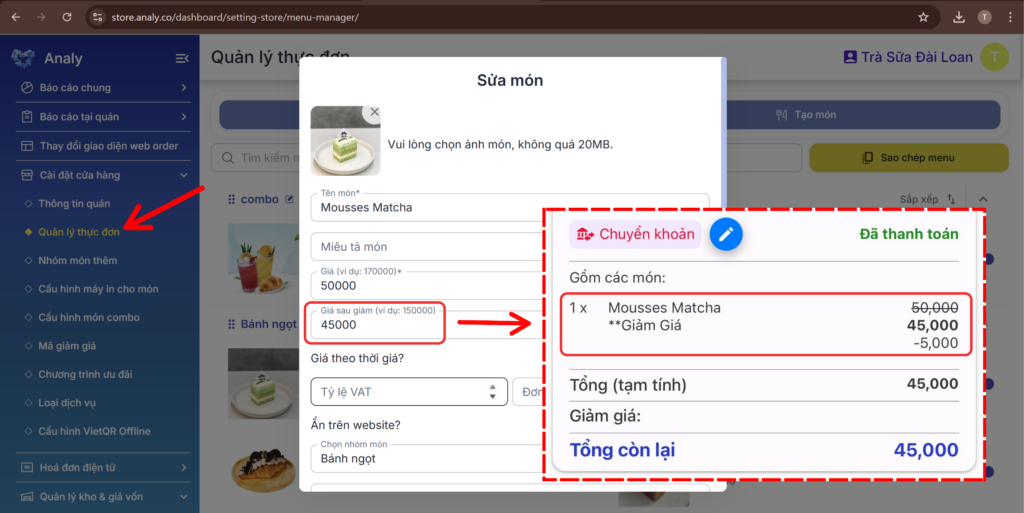The width and height of the screenshot is (1024, 513).
Task: Click the blue pencil edit icon
Action: coord(726,234)
